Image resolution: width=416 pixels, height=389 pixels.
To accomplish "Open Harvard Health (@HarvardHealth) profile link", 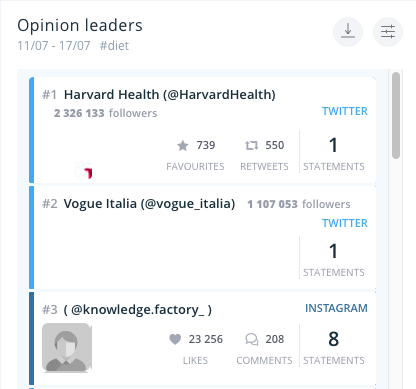I will (x=170, y=95).
